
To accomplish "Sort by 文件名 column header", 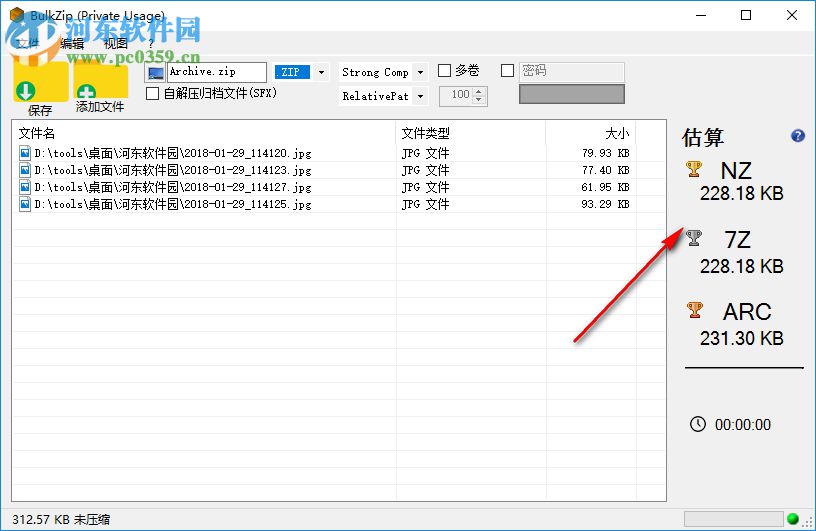I will (x=204, y=133).
